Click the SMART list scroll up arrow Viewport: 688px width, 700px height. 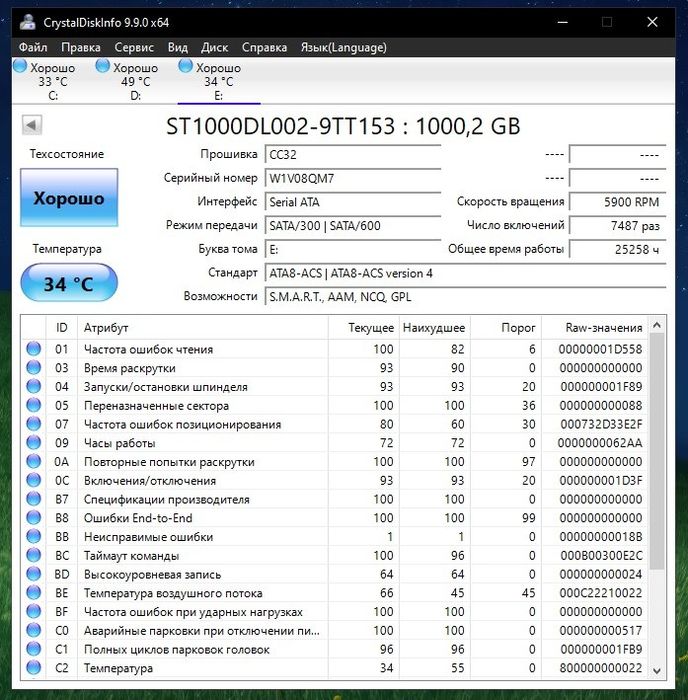(657, 325)
